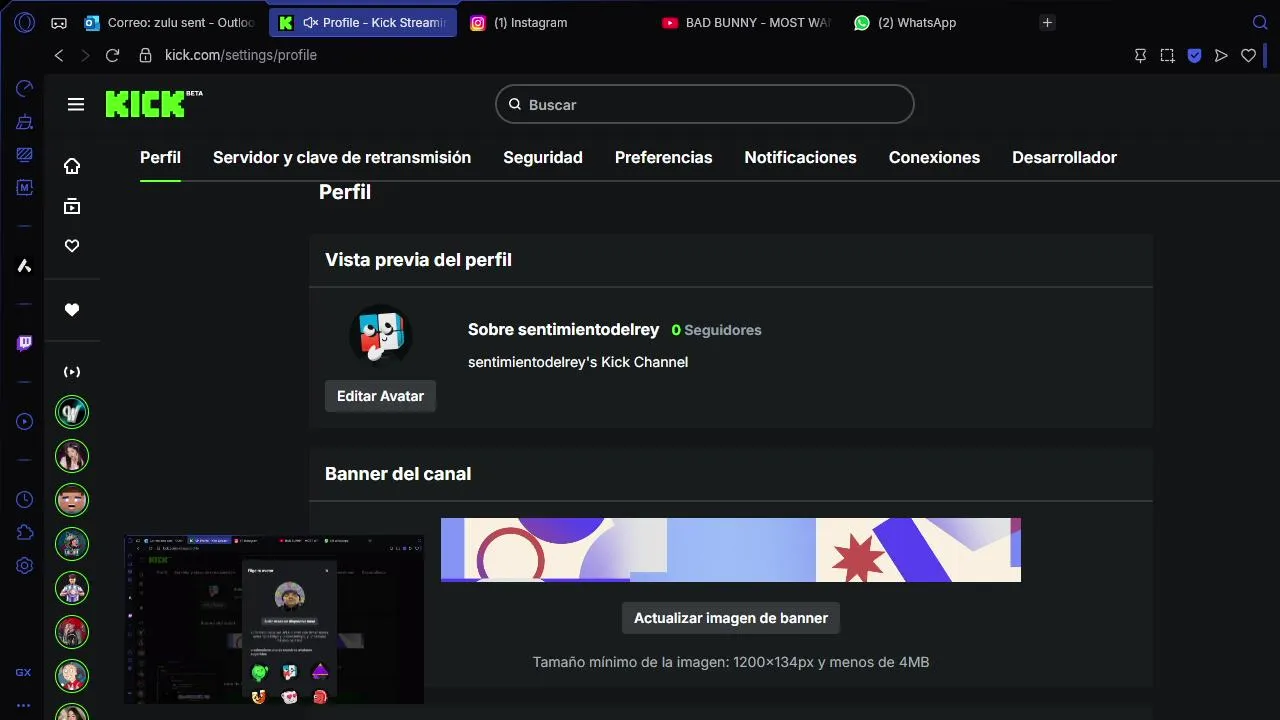Open Kick browse icon with play symbol
The image size is (1280, 720).
click(72, 206)
